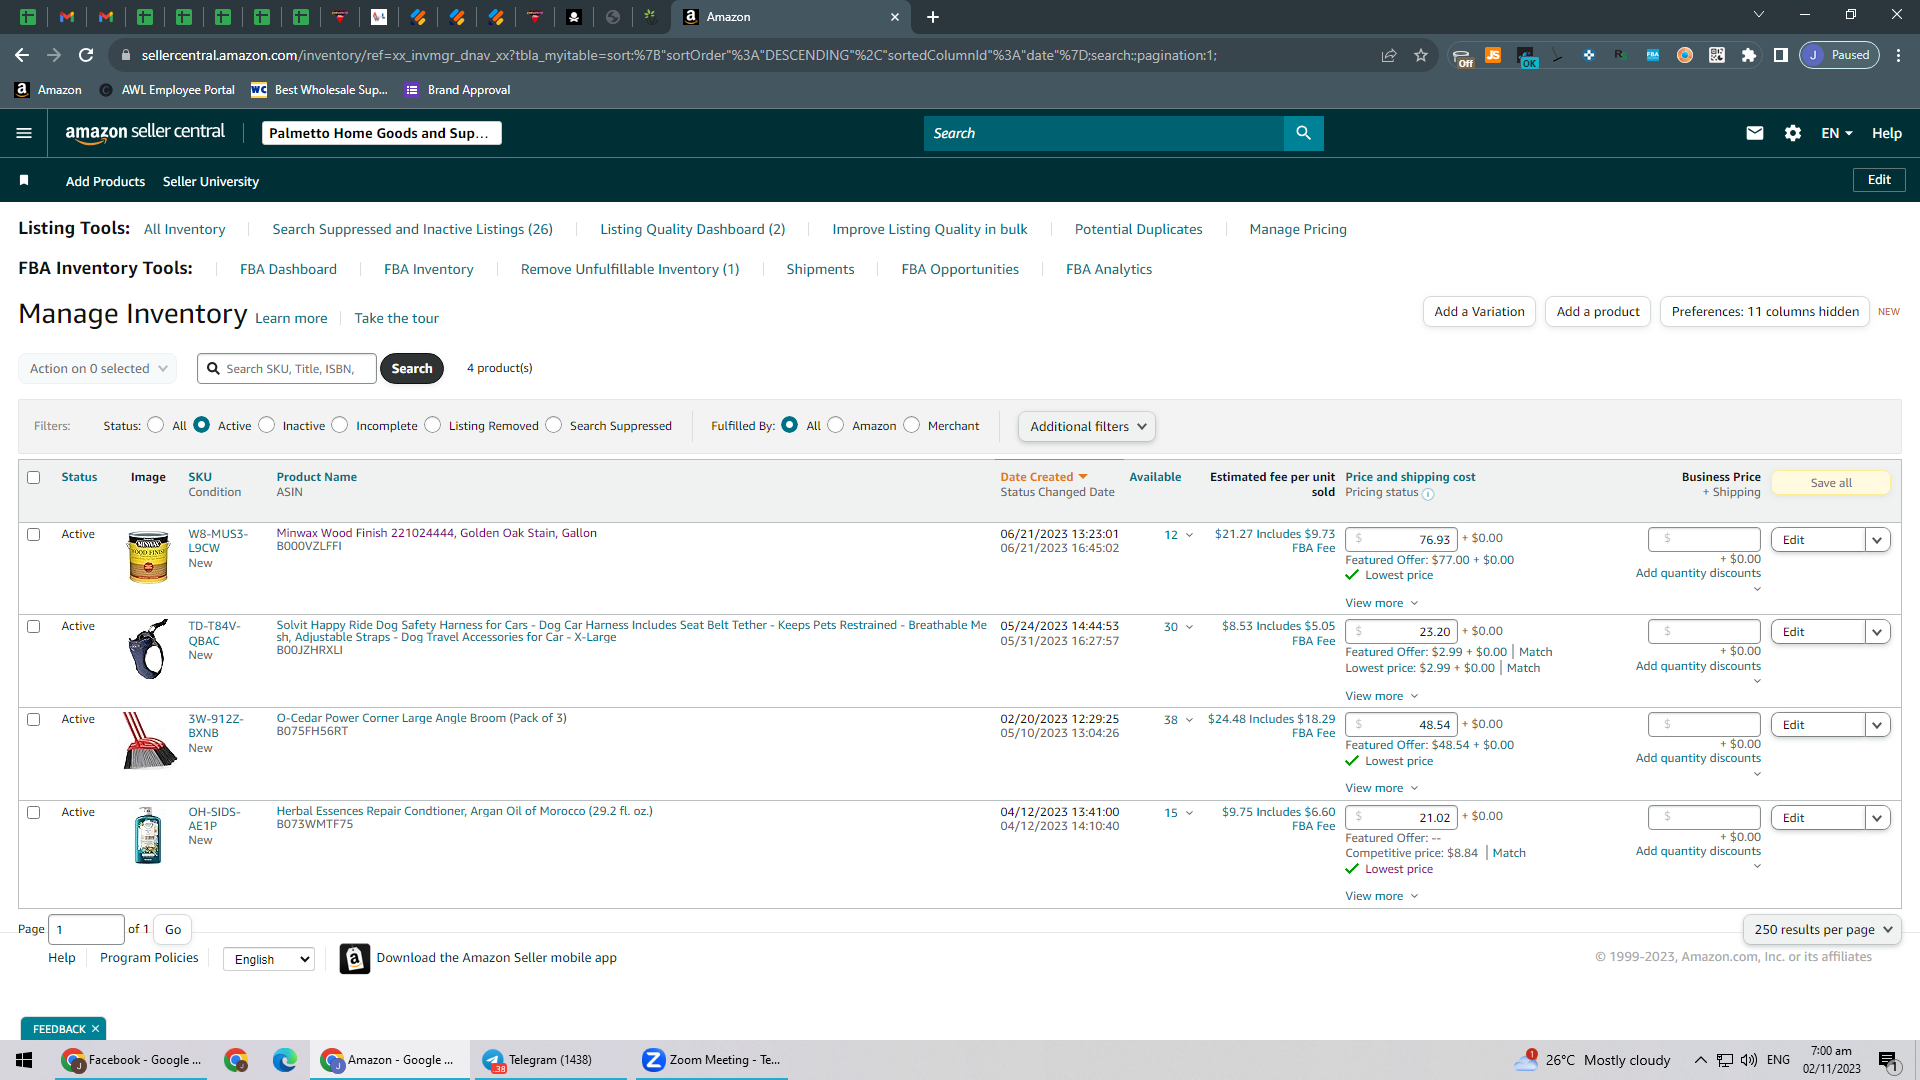Bookmark this page with star icon
The height and width of the screenshot is (1080, 1920).
point(1421,55)
